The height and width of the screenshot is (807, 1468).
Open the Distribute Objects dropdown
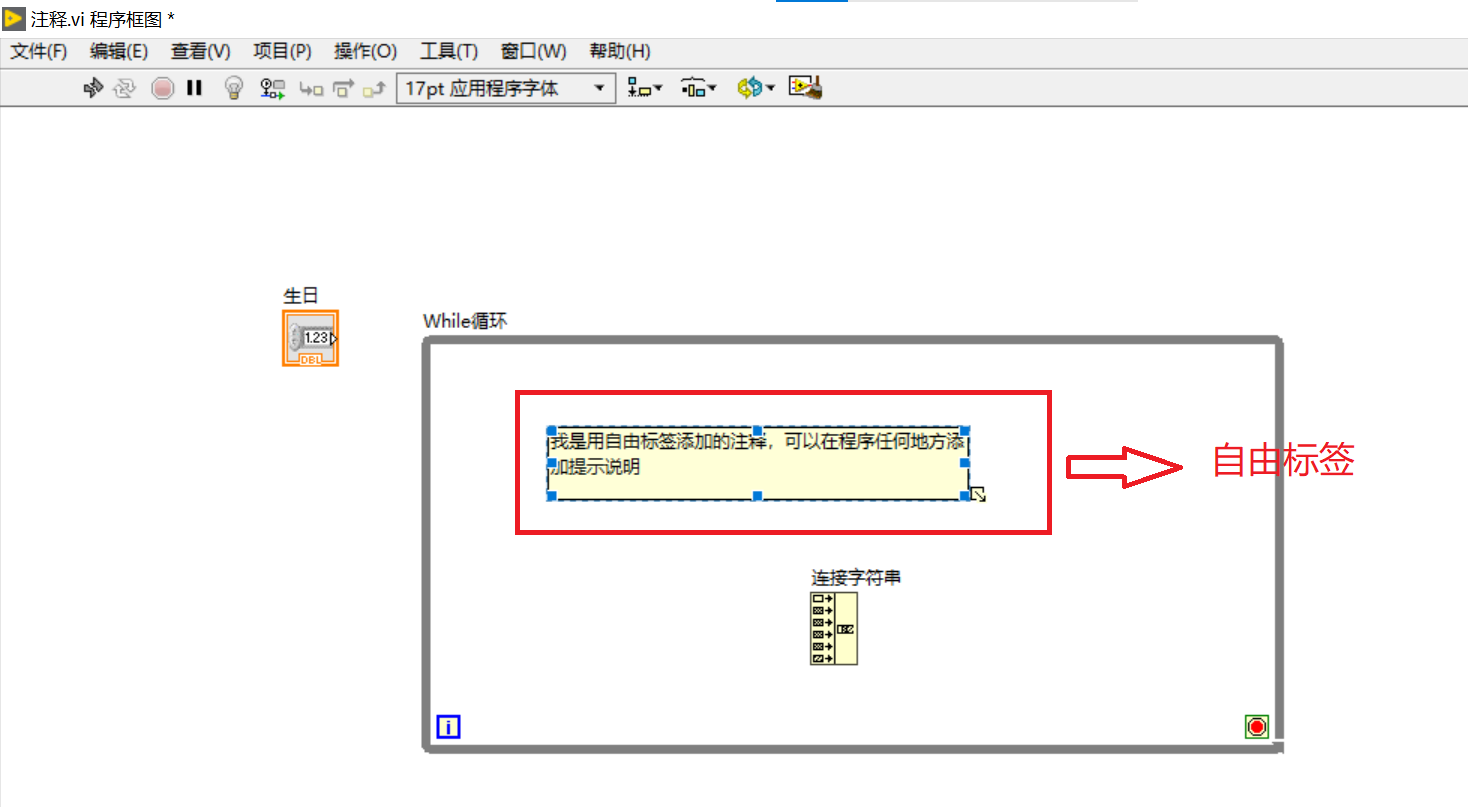pos(699,88)
